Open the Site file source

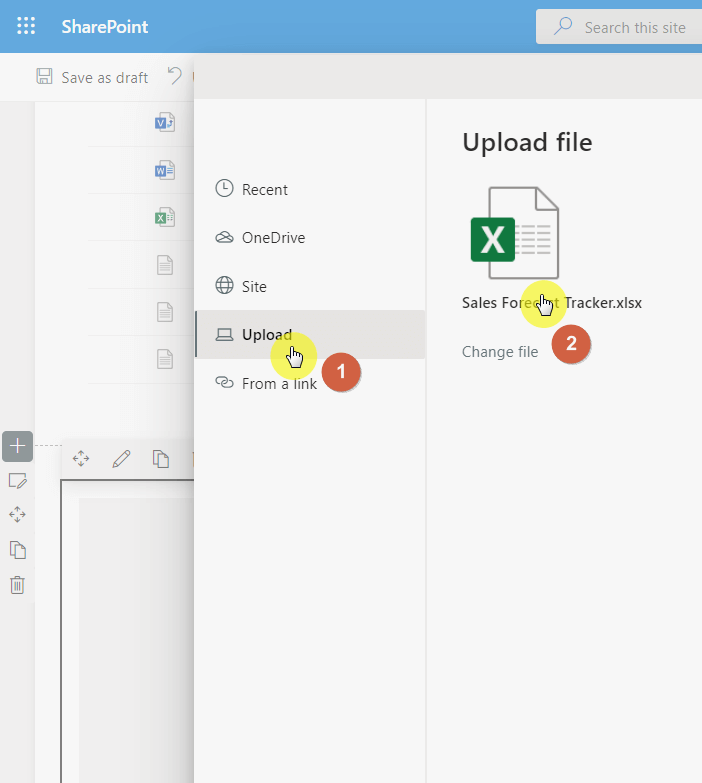click(310, 286)
